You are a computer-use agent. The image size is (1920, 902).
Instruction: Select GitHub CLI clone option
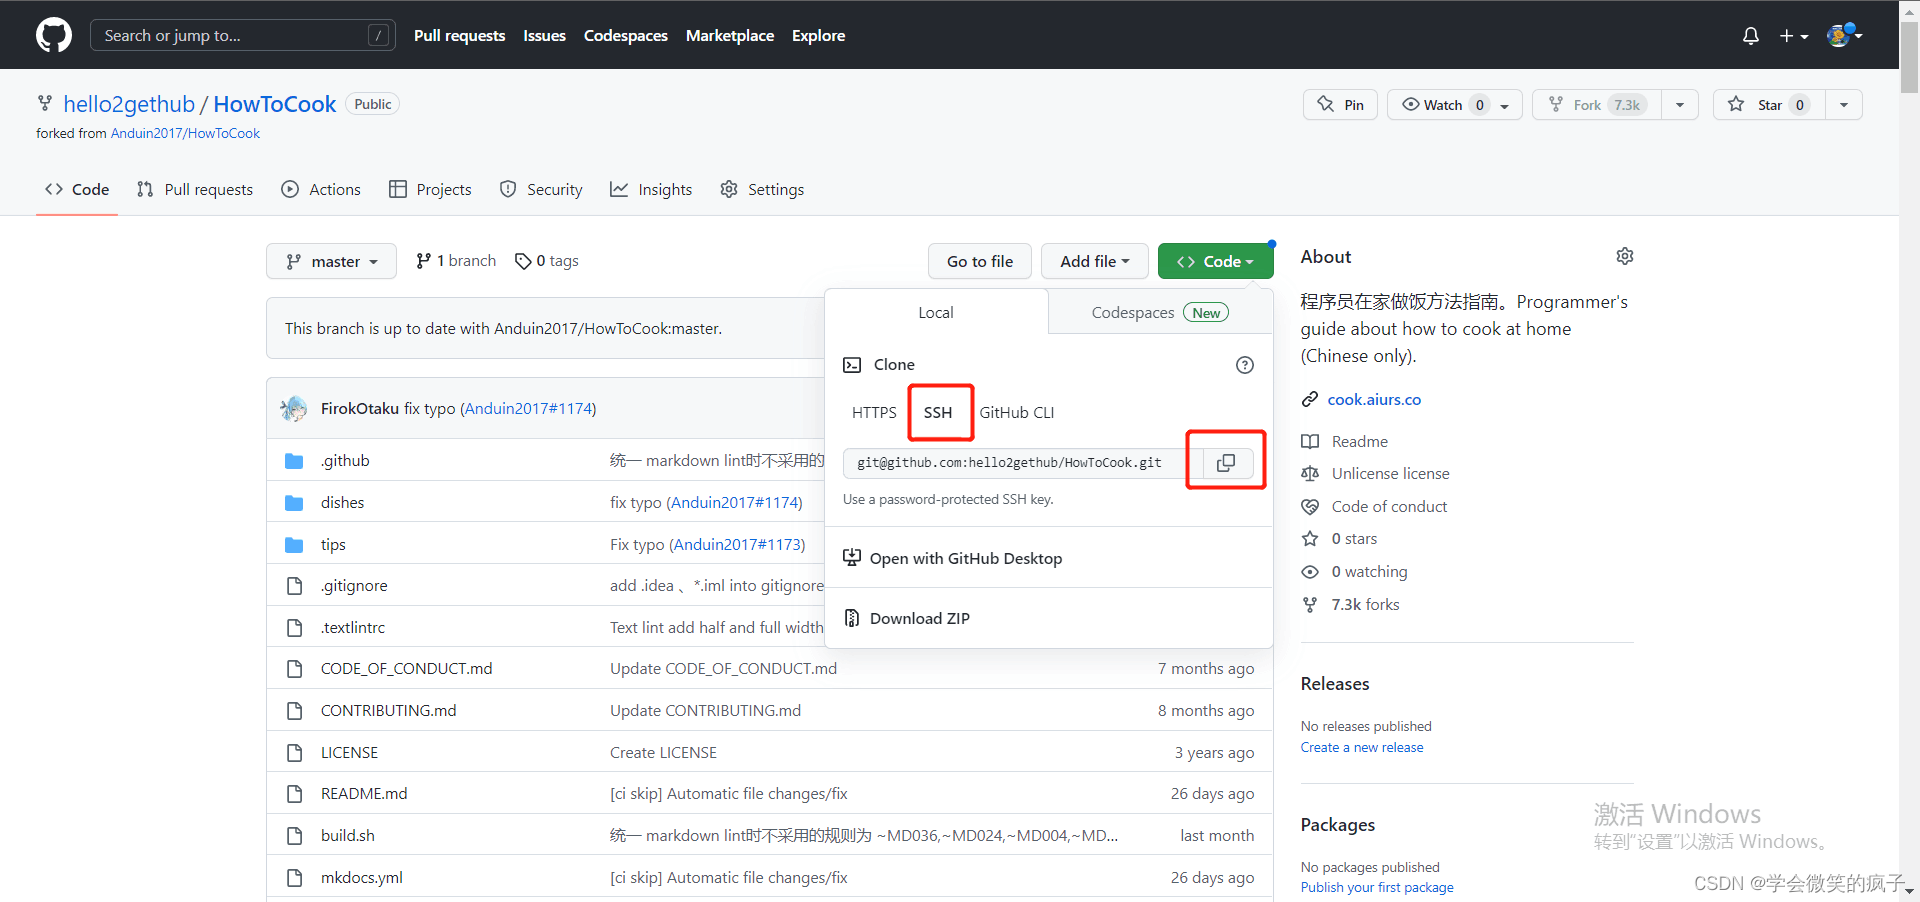[x=1017, y=412]
